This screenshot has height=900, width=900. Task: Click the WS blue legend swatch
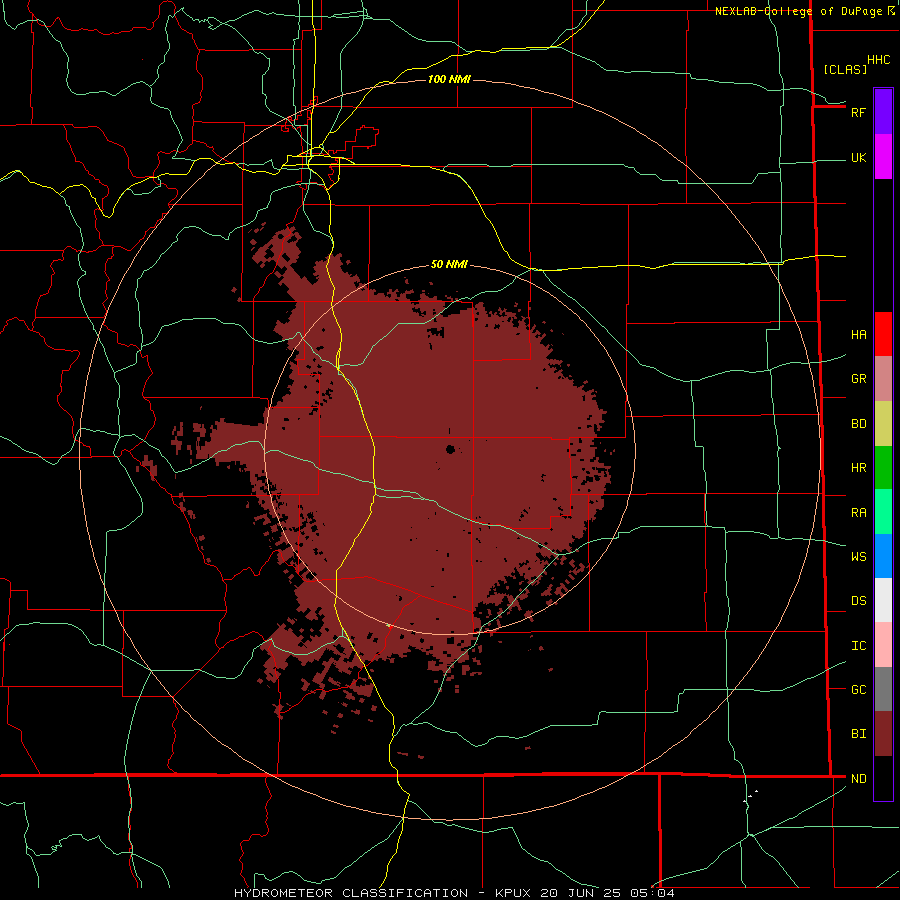coord(883,556)
